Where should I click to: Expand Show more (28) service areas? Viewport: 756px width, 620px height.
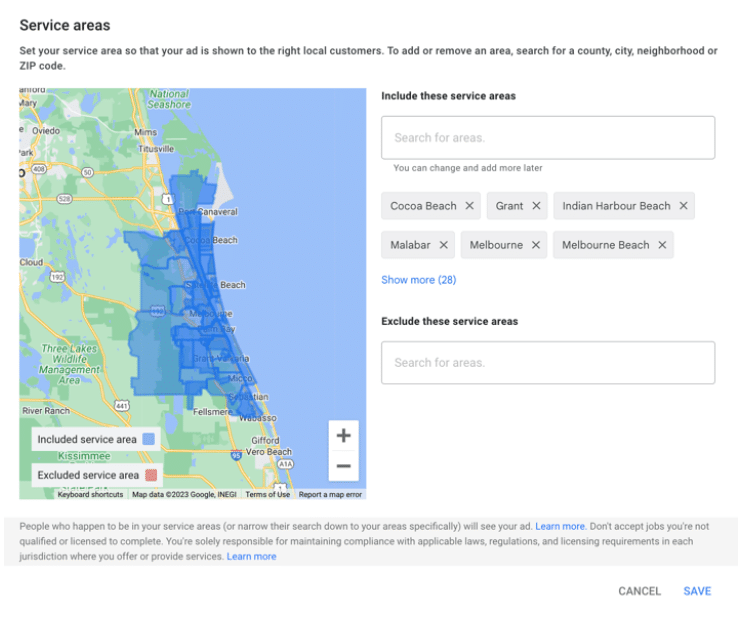418,280
